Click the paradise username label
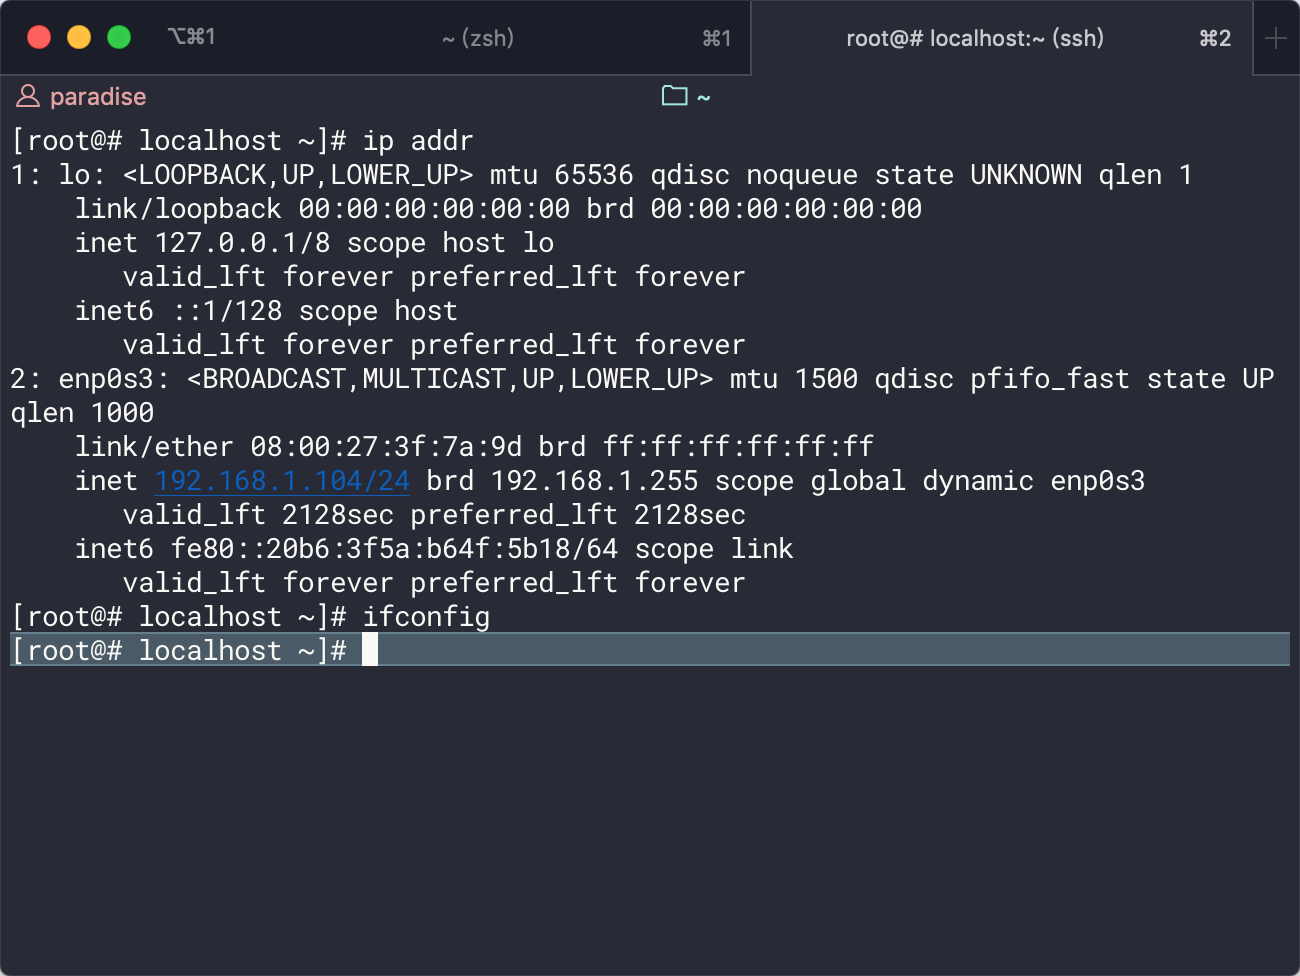Viewport: 1300px width, 976px height. (x=98, y=97)
